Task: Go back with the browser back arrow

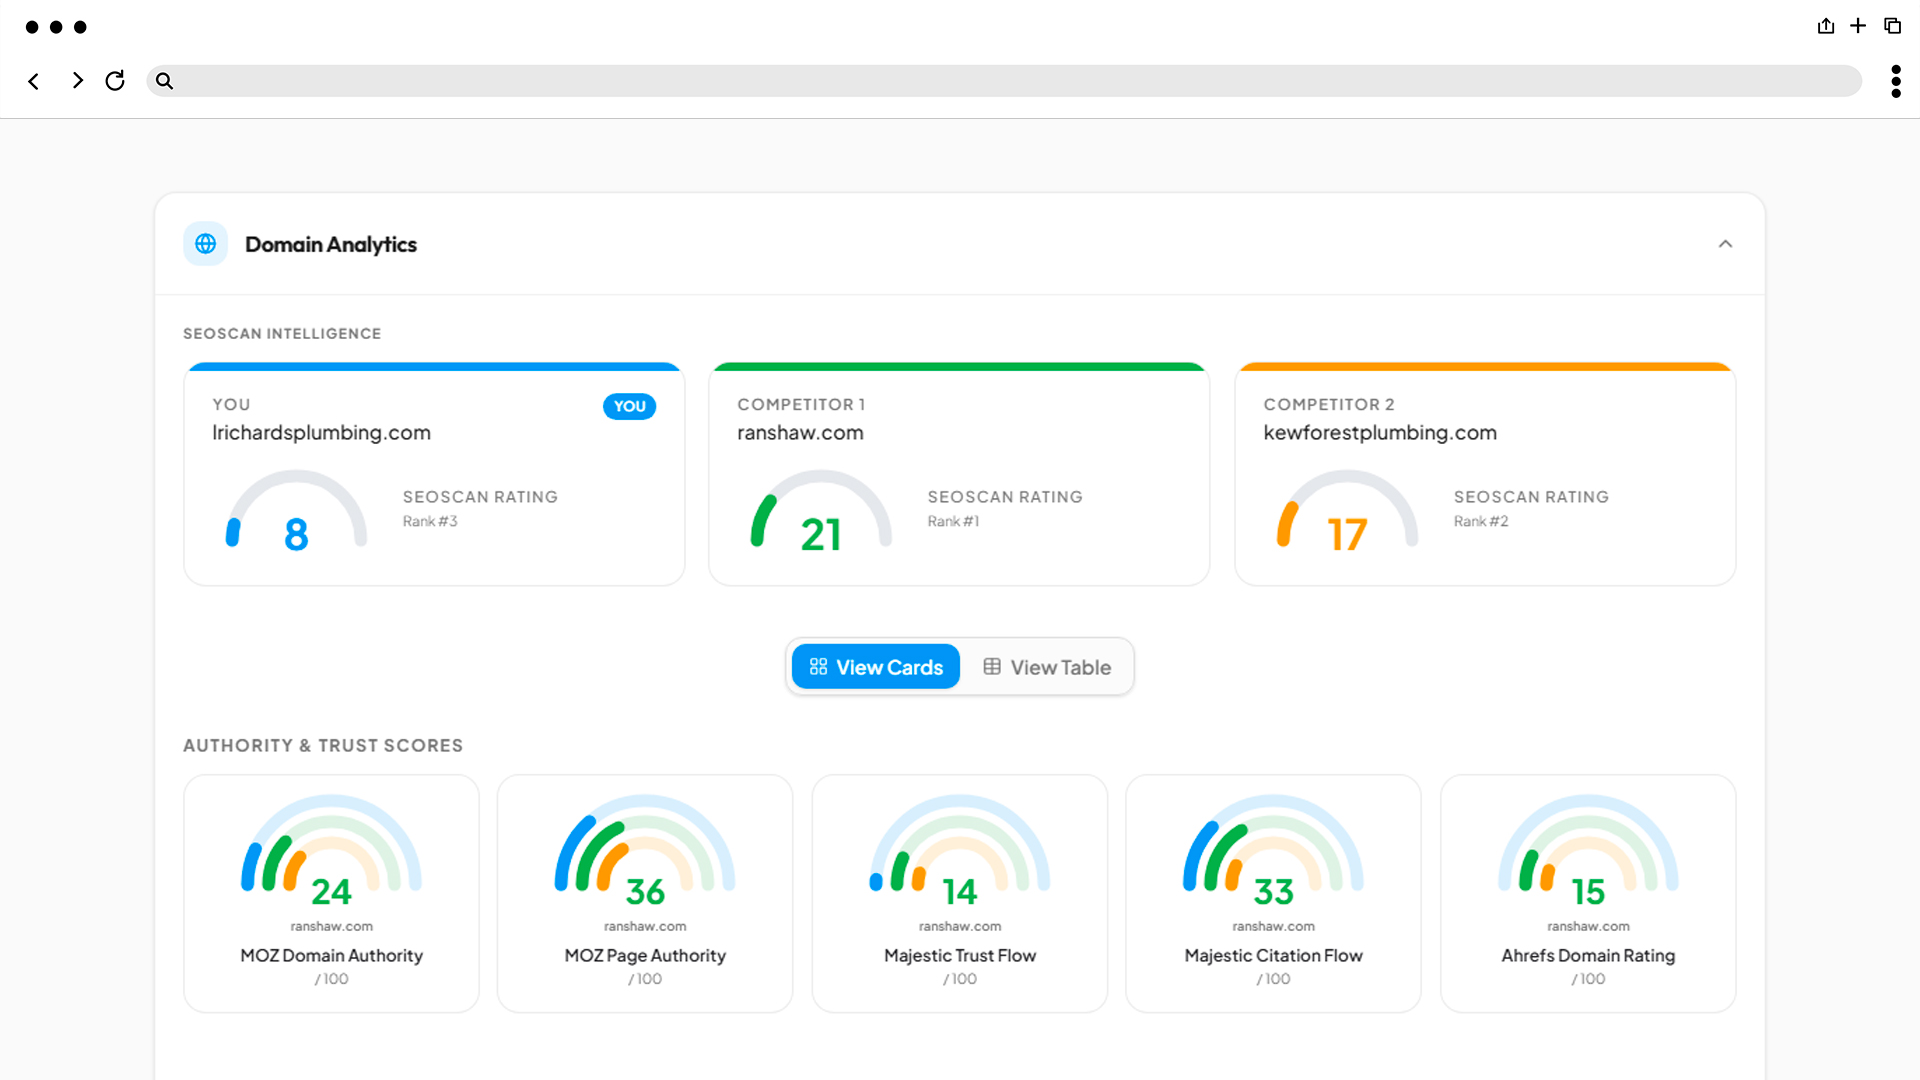Action: [34, 81]
